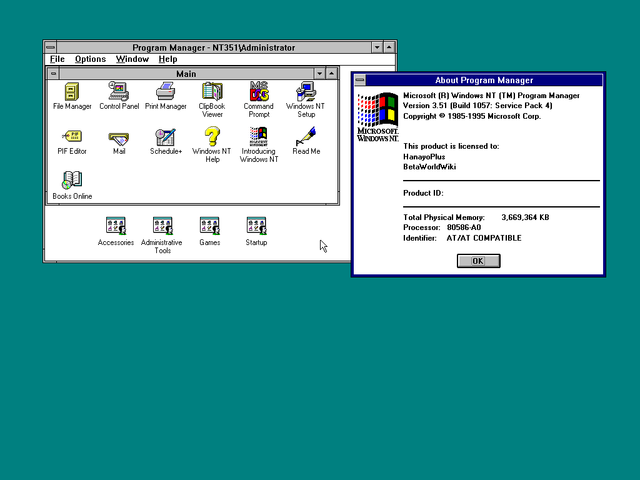Click the Program Manager title bar

[x=214, y=47]
